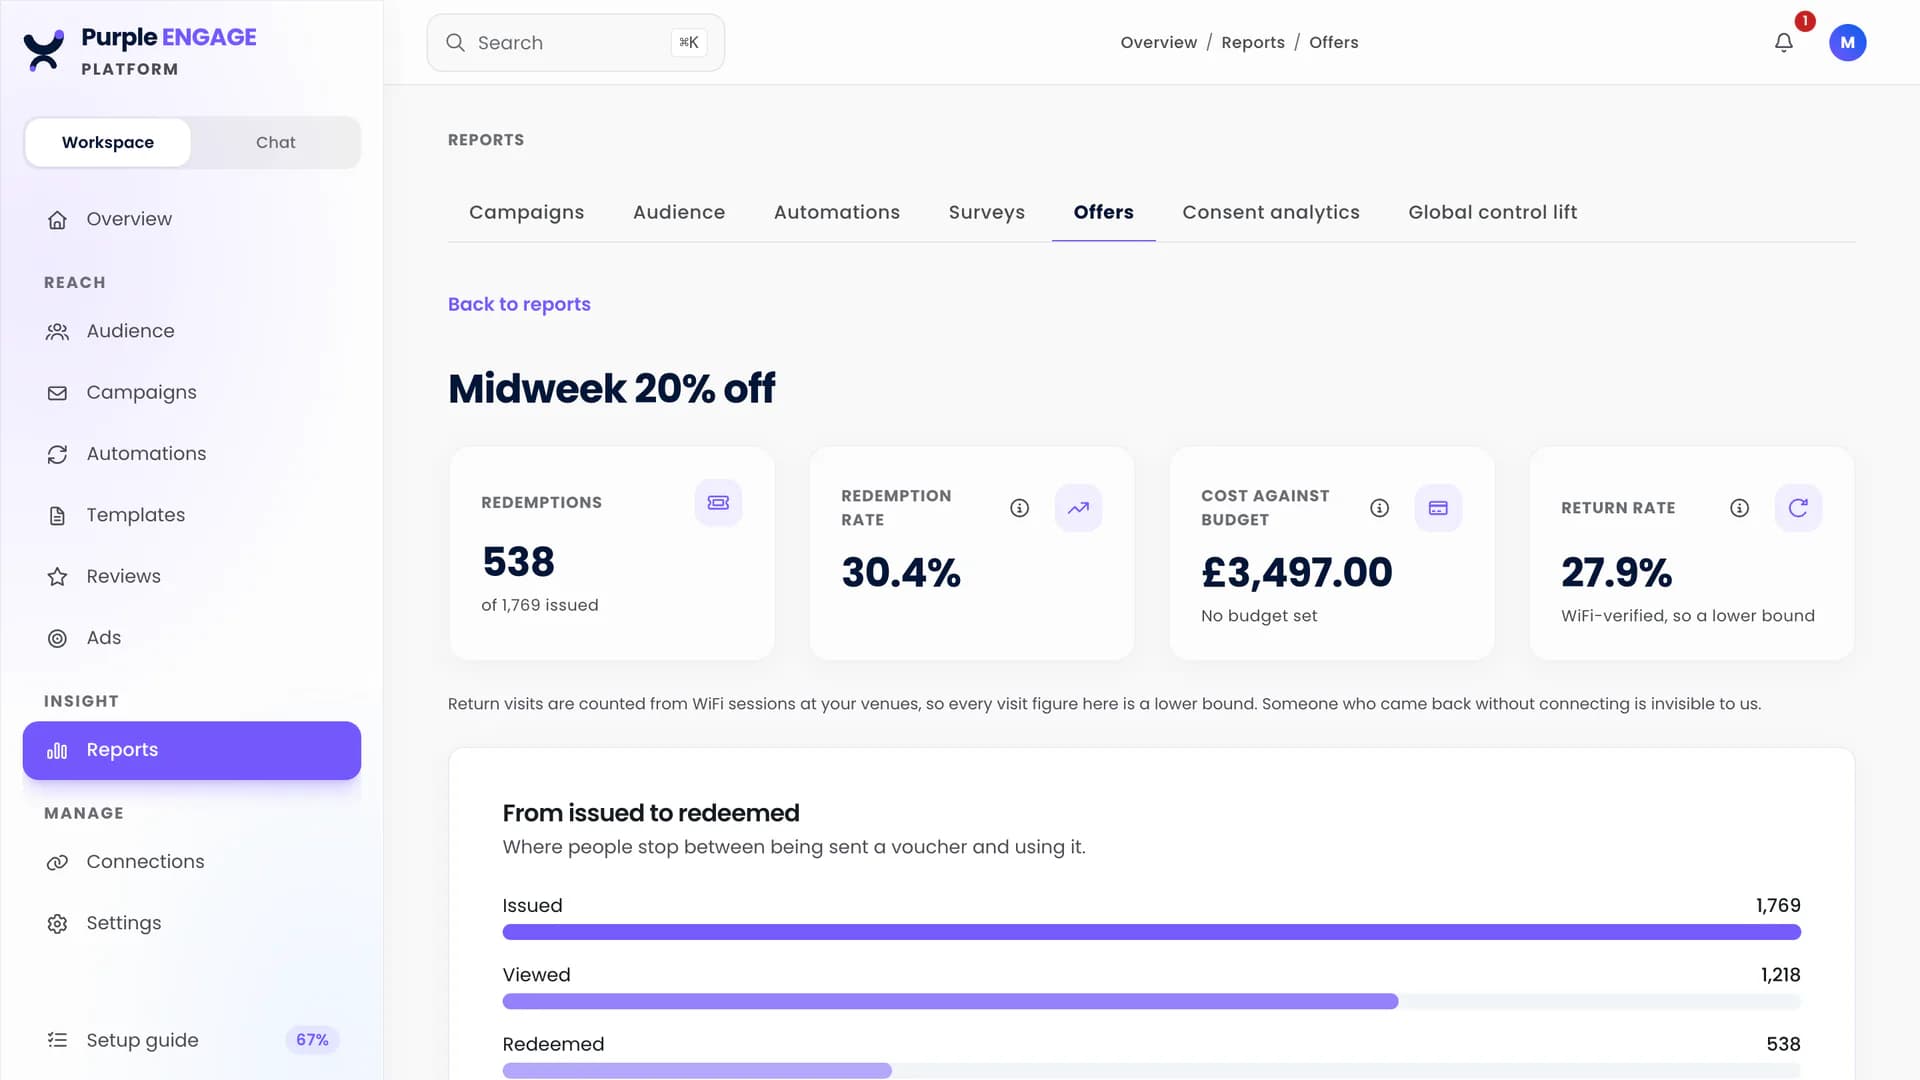Switch to the Workspace toggle
The width and height of the screenshot is (1920, 1080).
(108, 142)
